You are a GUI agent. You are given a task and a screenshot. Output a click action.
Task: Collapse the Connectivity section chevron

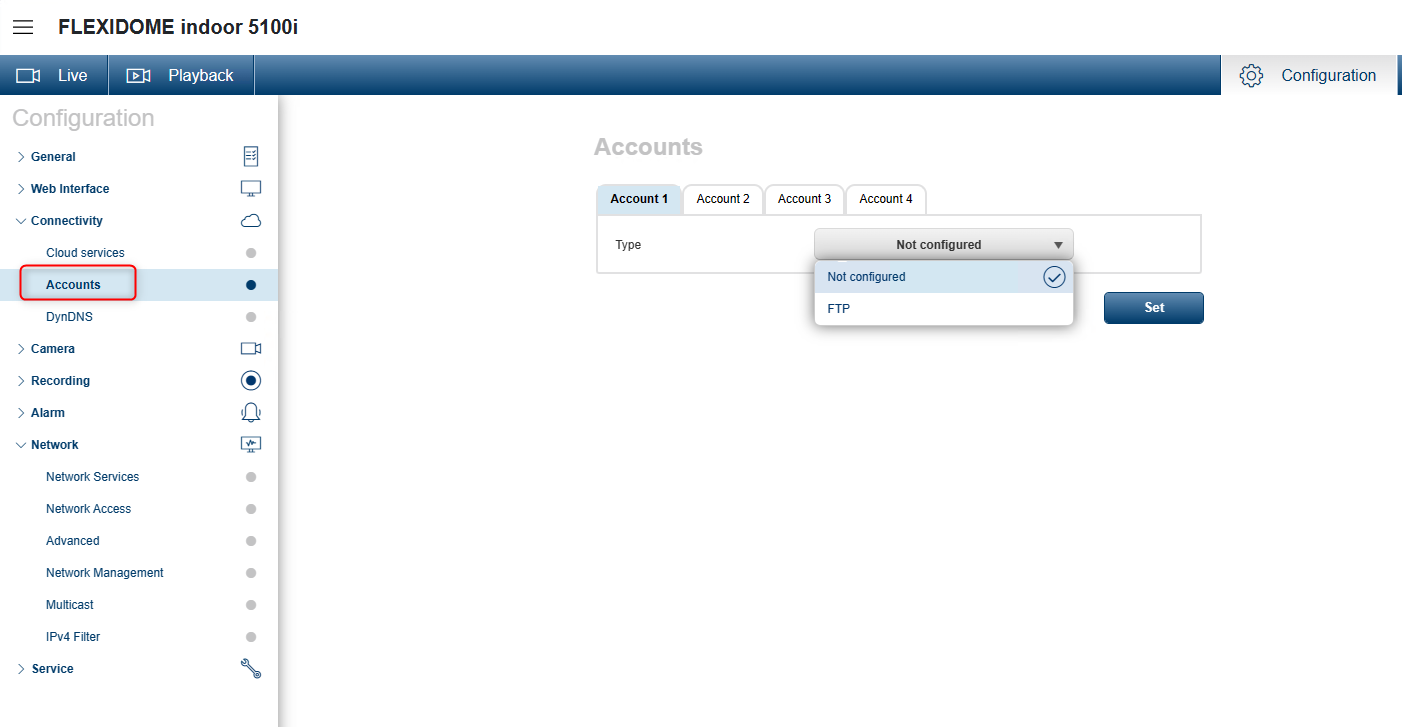point(21,221)
